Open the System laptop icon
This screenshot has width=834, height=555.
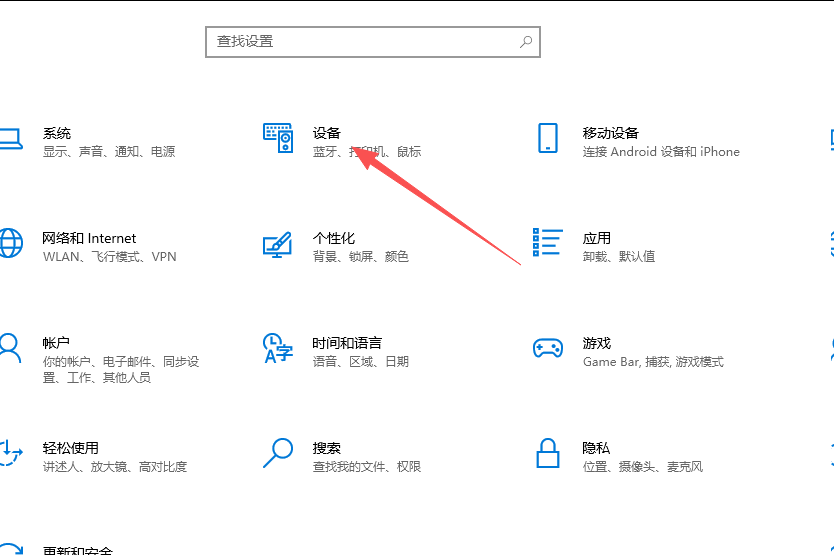tap(11, 139)
